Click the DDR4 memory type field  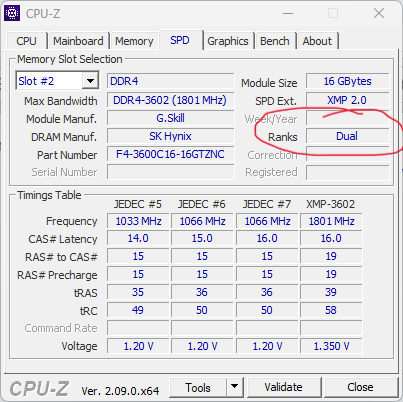(x=171, y=81)
